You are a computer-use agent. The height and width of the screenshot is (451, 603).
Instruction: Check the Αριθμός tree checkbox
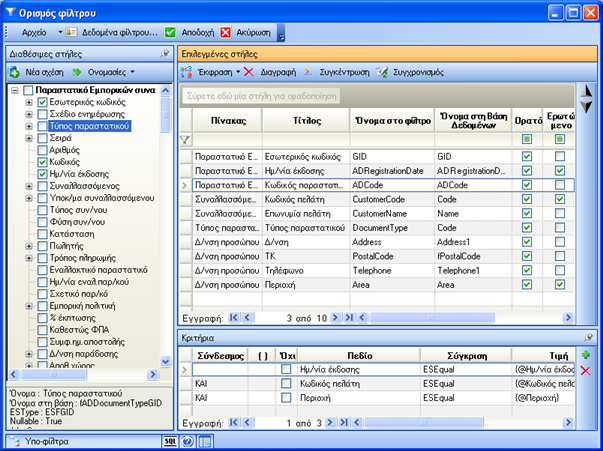pyautogui.click(x=42, y=150)
